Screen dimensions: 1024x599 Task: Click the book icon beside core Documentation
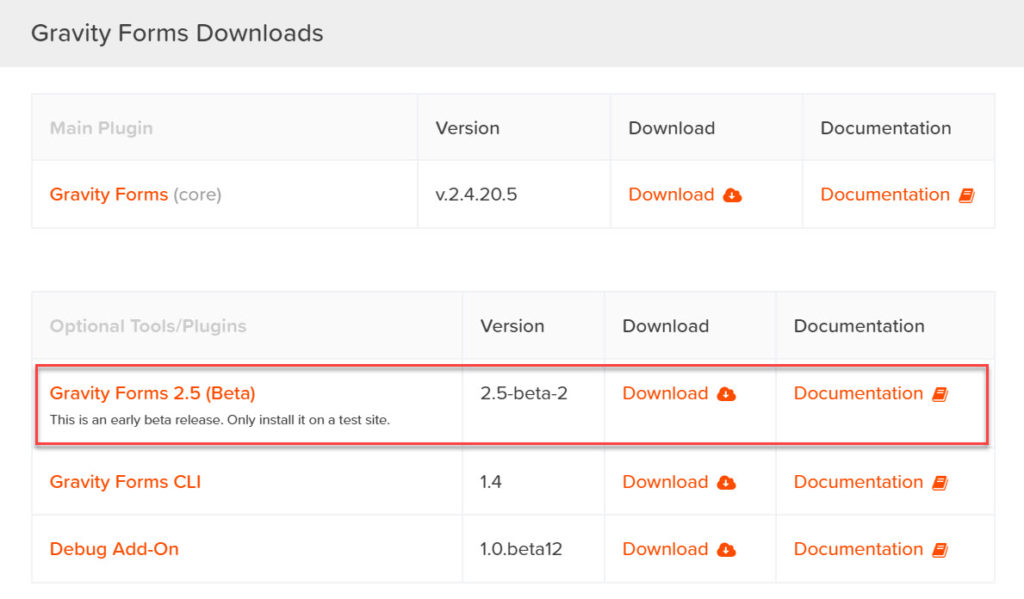pos(965,195)
